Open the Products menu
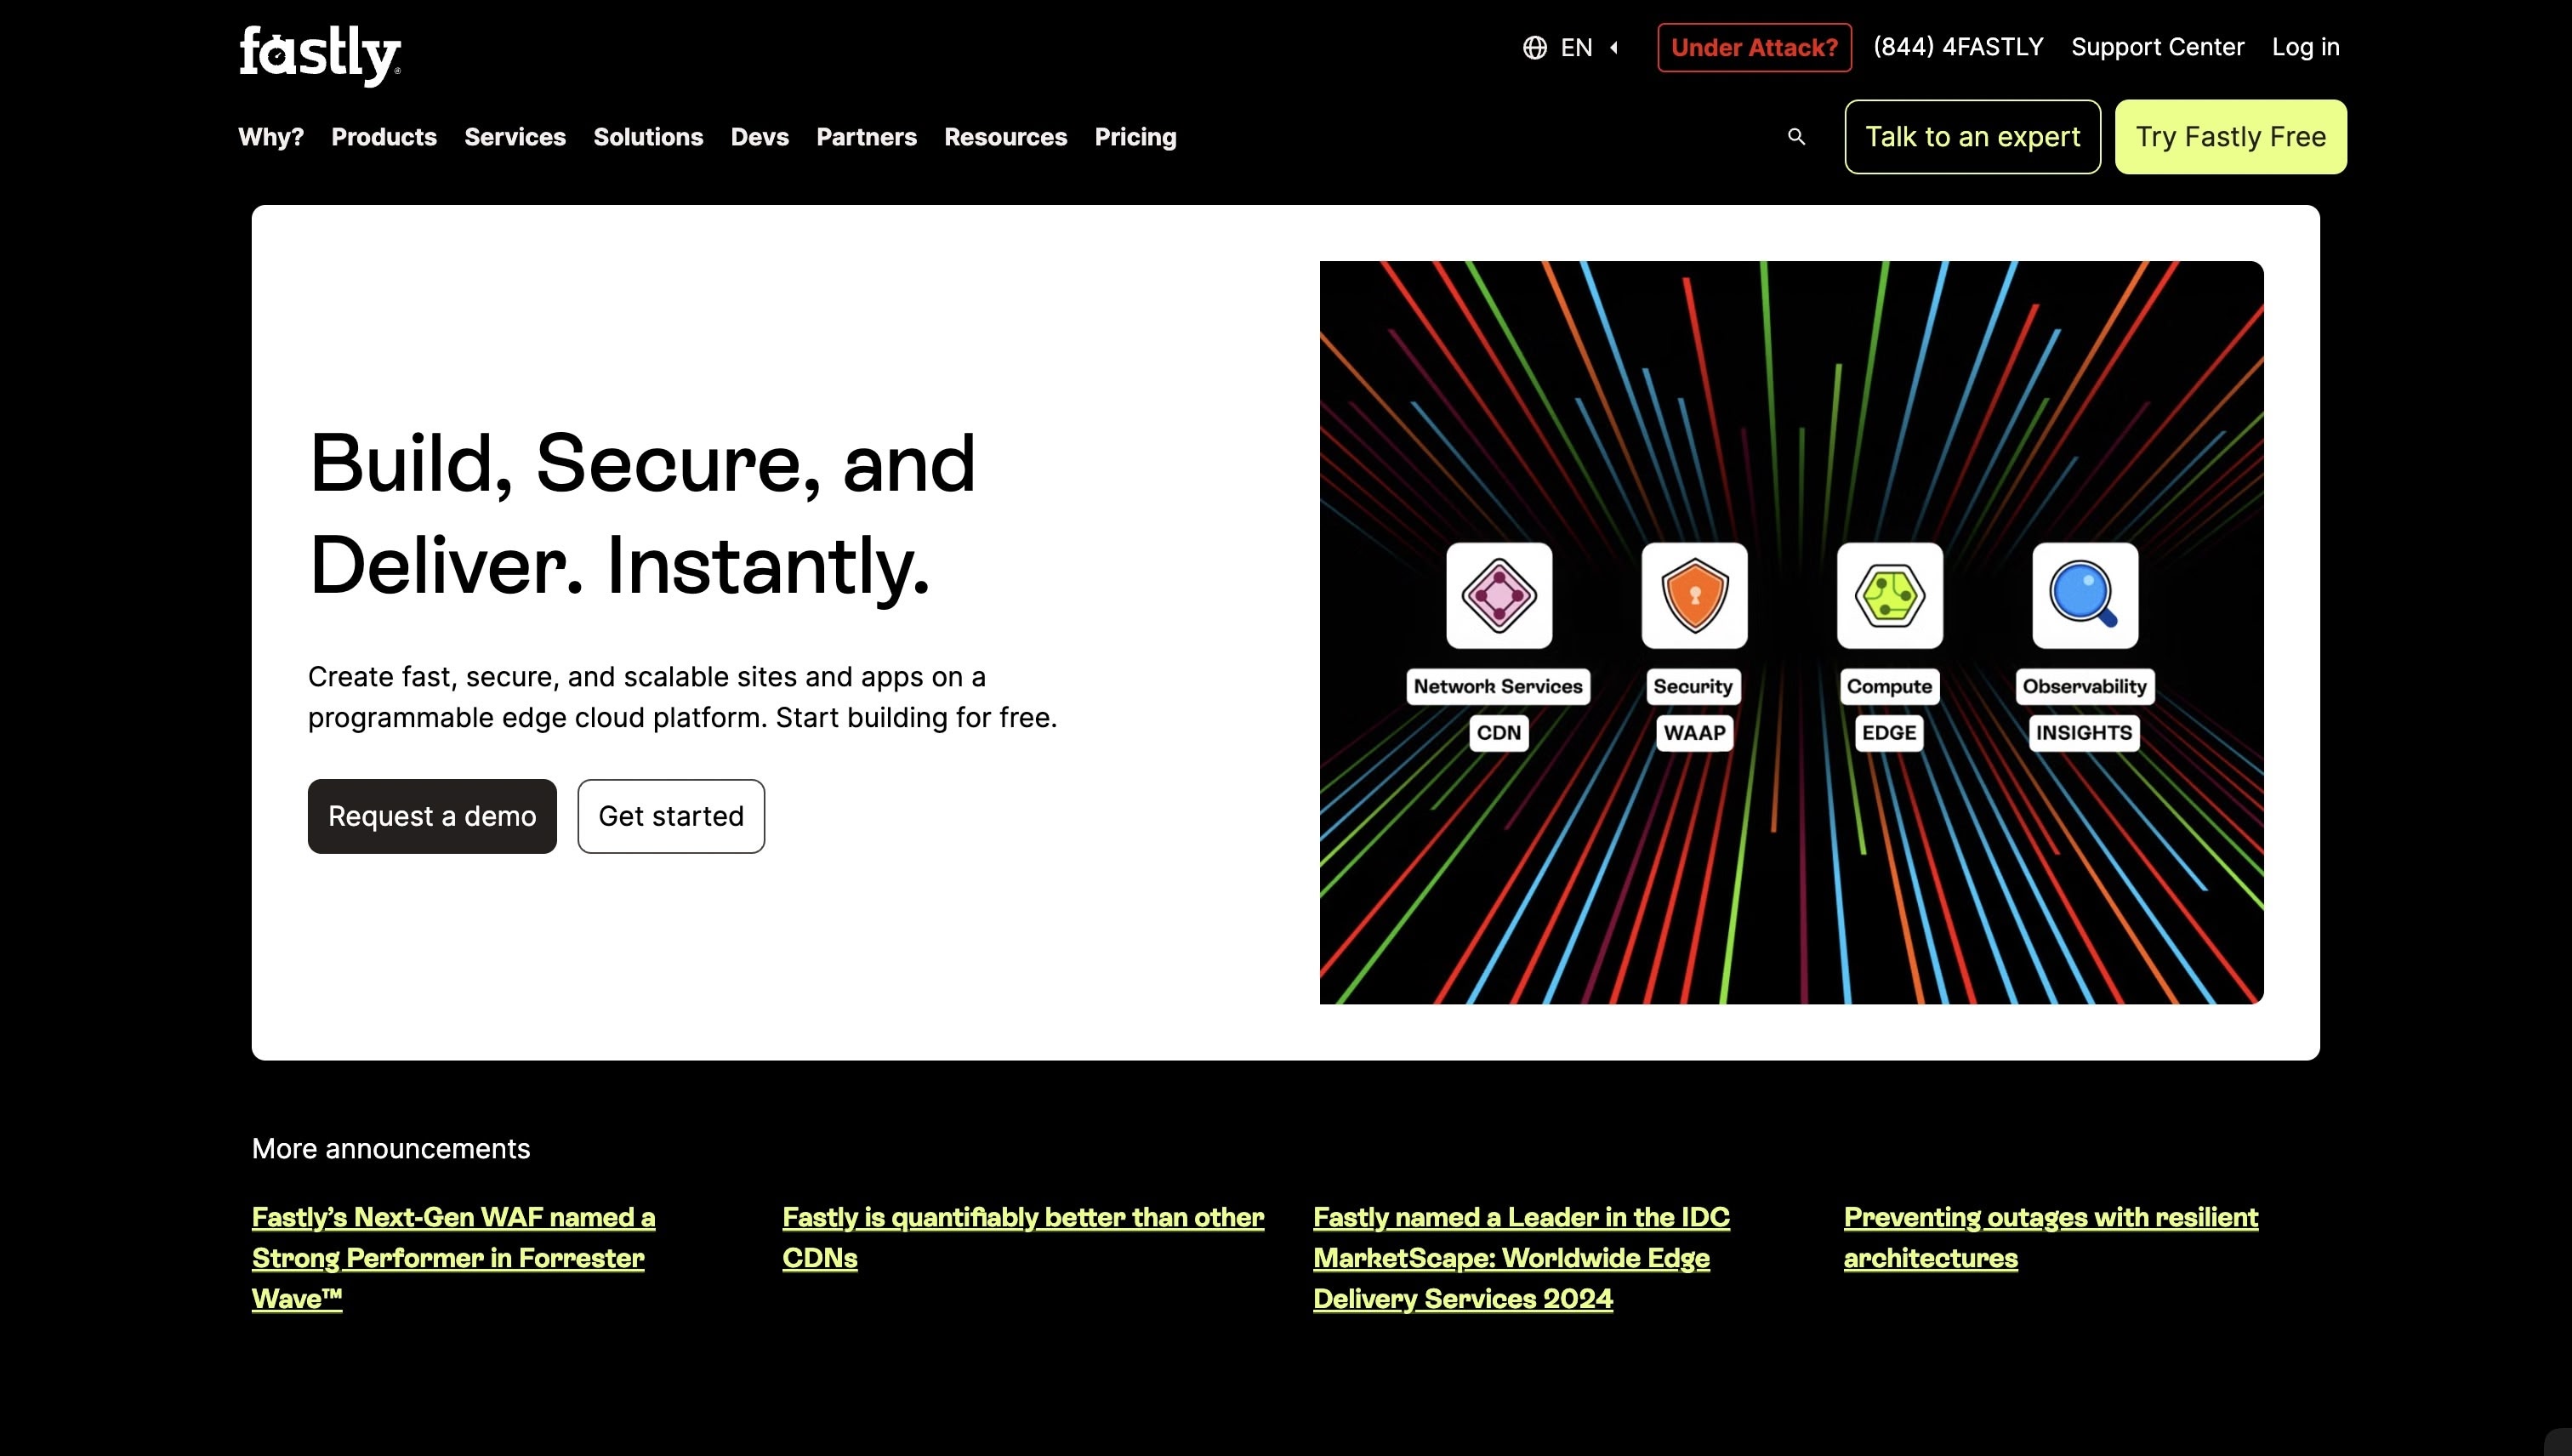The width and height of the screenshot is (2572, 1456). point(384,137)
